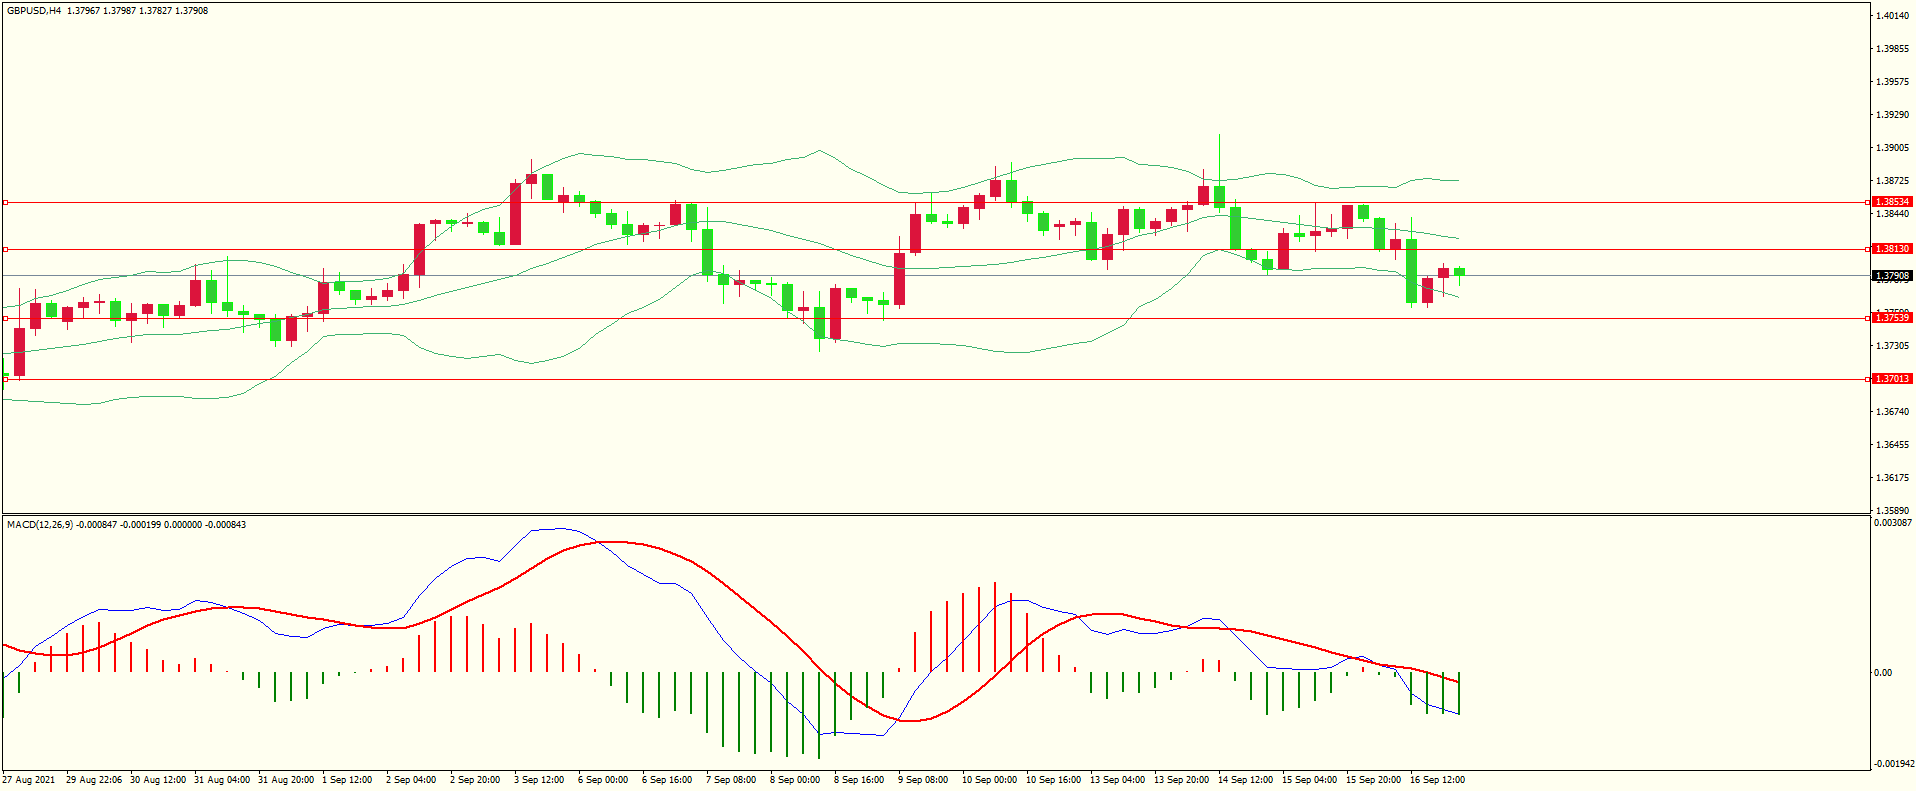Screen dimensions: 1916x791
Task: Click the 13 Sep 04:00 time label
Action: click(1118, 780)
